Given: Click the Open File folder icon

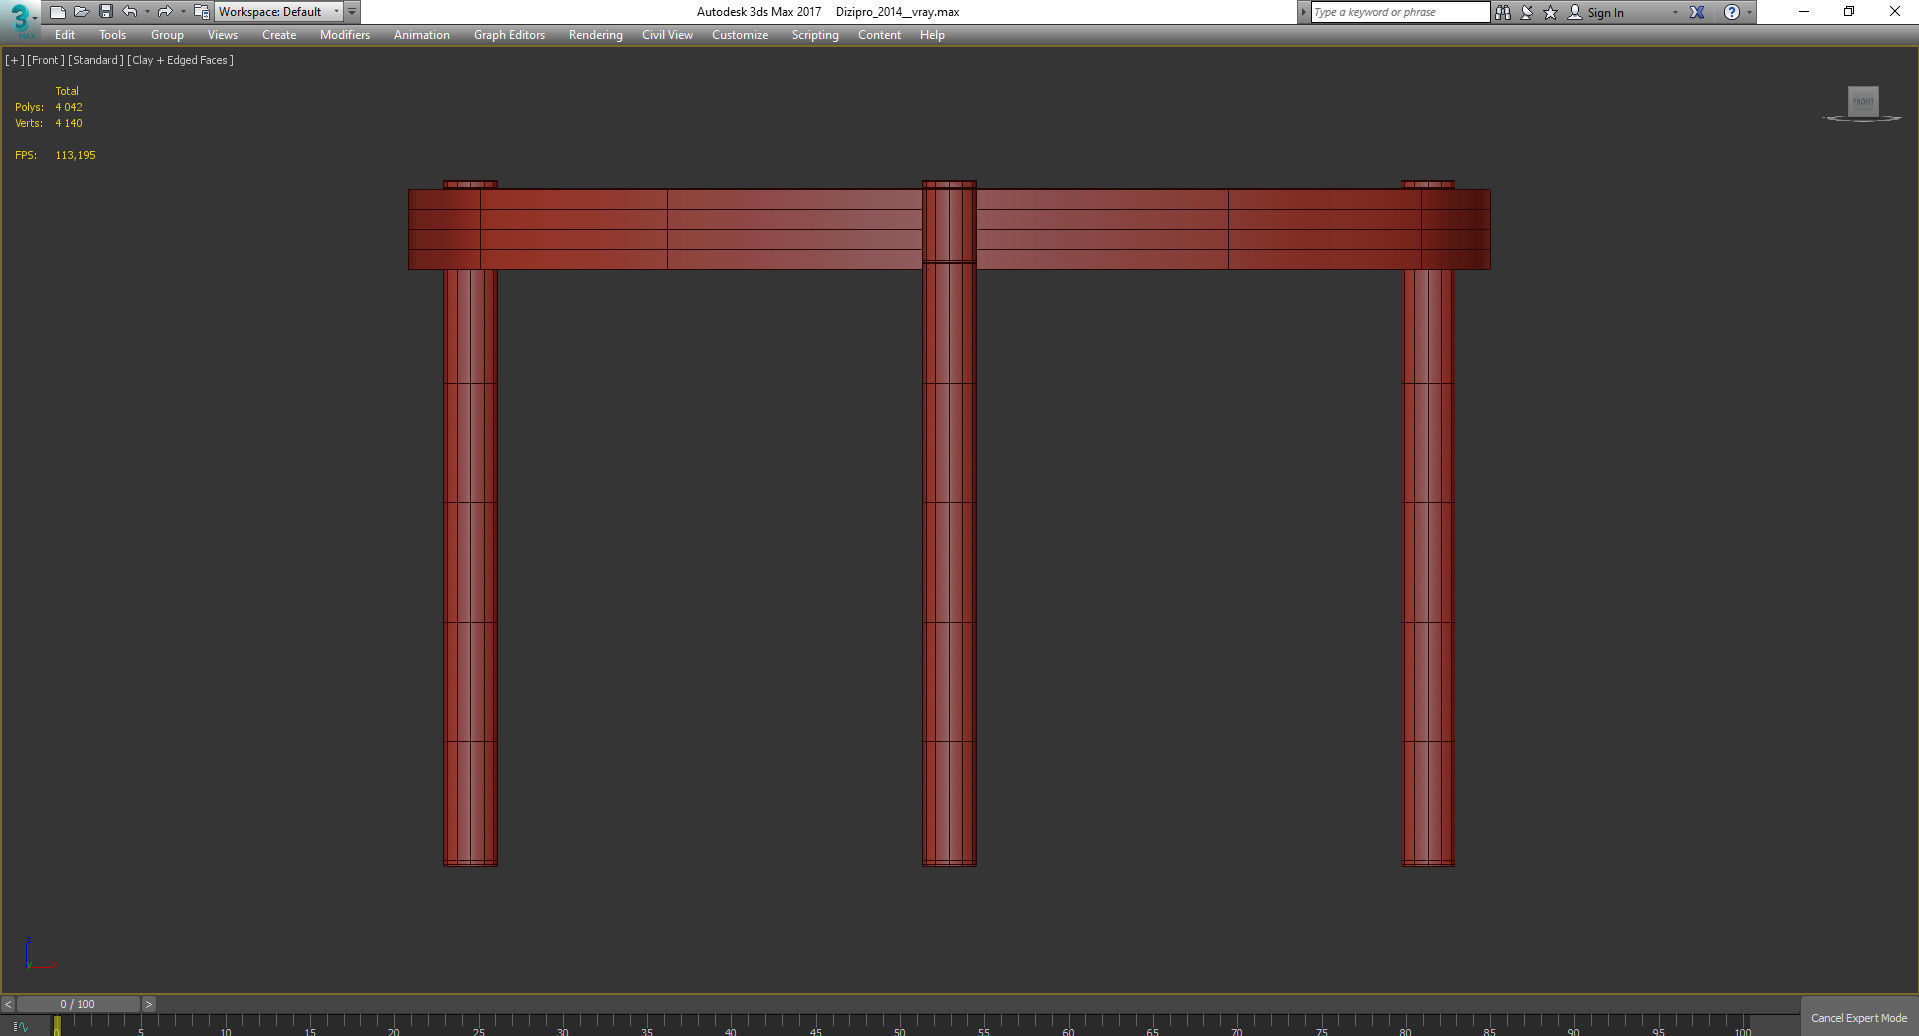Looking at the screenshot, I should (x=81, y=12).
